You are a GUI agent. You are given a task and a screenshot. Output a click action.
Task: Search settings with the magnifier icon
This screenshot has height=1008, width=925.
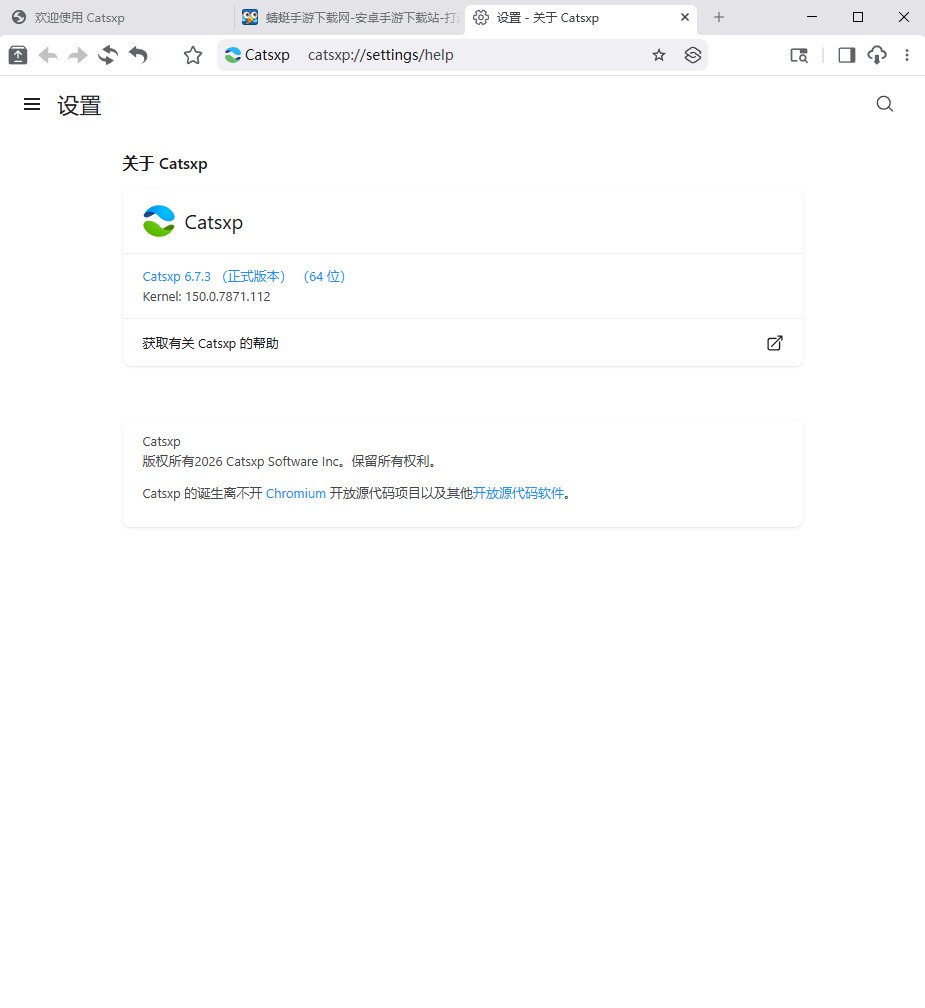(885, 104)
